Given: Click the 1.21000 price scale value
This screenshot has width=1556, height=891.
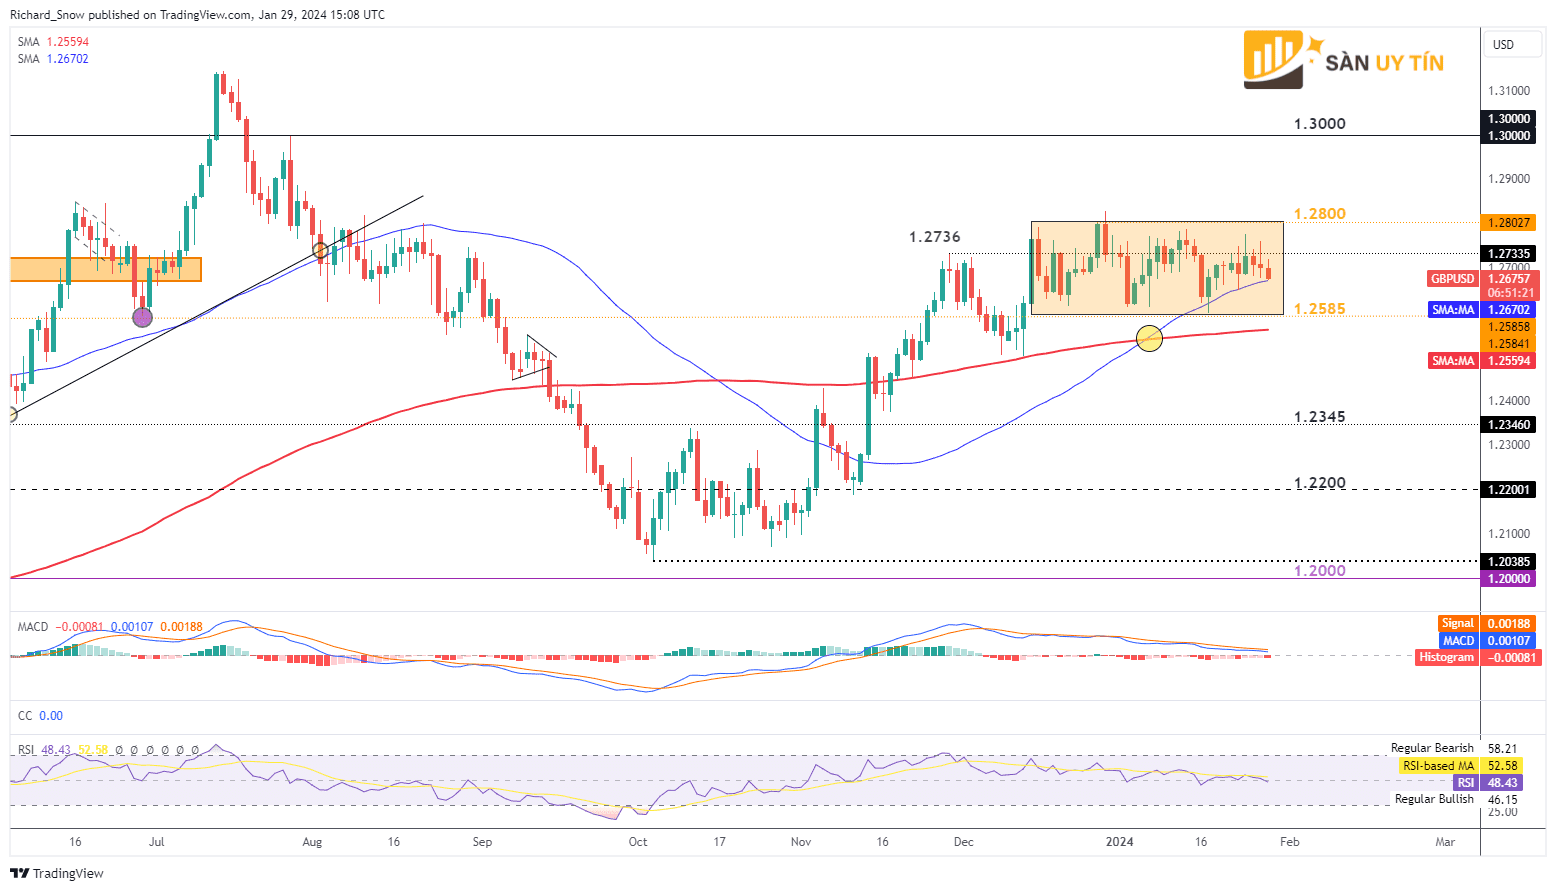Looking at the screenshot, I should pyautogui.click(x=1509, y=534).
